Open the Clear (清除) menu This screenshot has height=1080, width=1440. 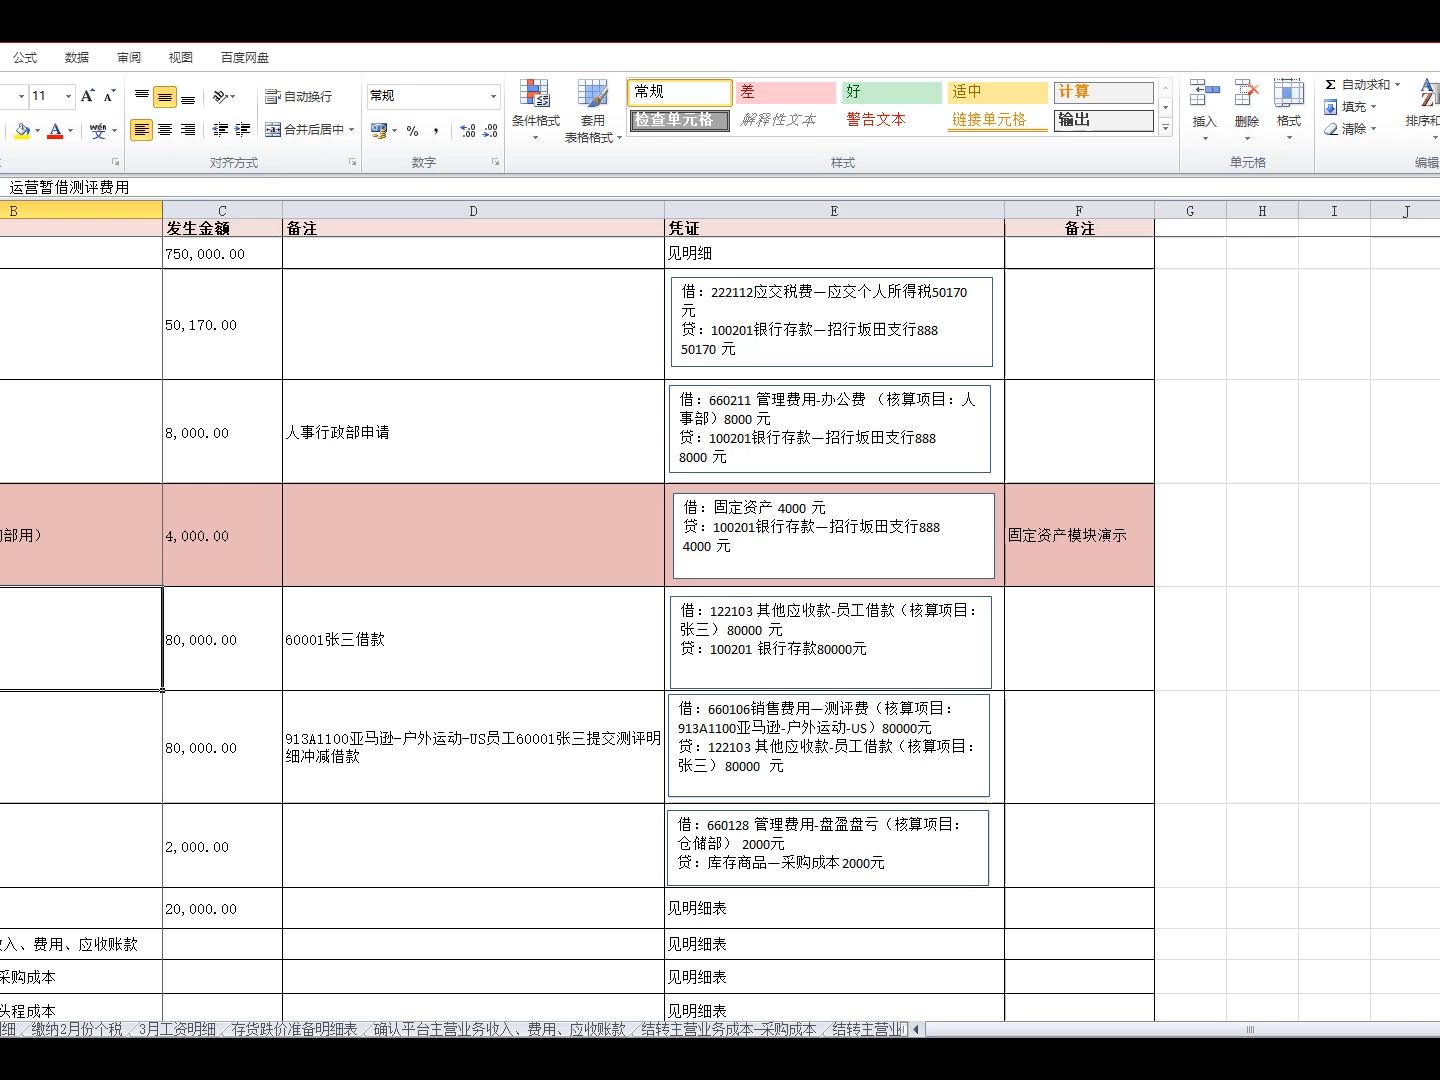(1351, 129)
